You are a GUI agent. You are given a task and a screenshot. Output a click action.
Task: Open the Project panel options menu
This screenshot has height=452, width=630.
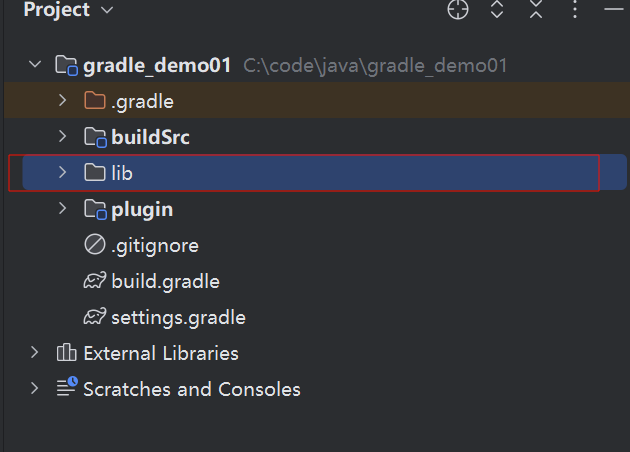point(575,9)
